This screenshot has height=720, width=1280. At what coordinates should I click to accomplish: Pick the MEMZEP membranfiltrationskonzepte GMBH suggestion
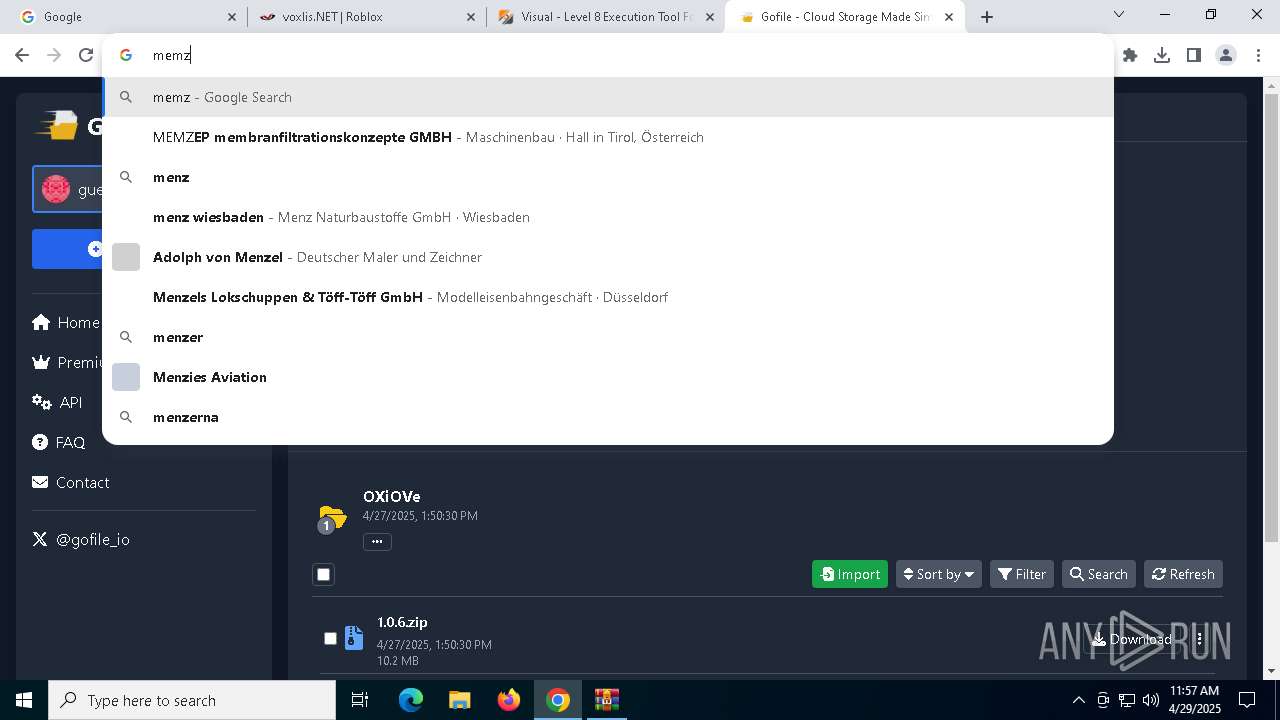(x=608, y=137)
